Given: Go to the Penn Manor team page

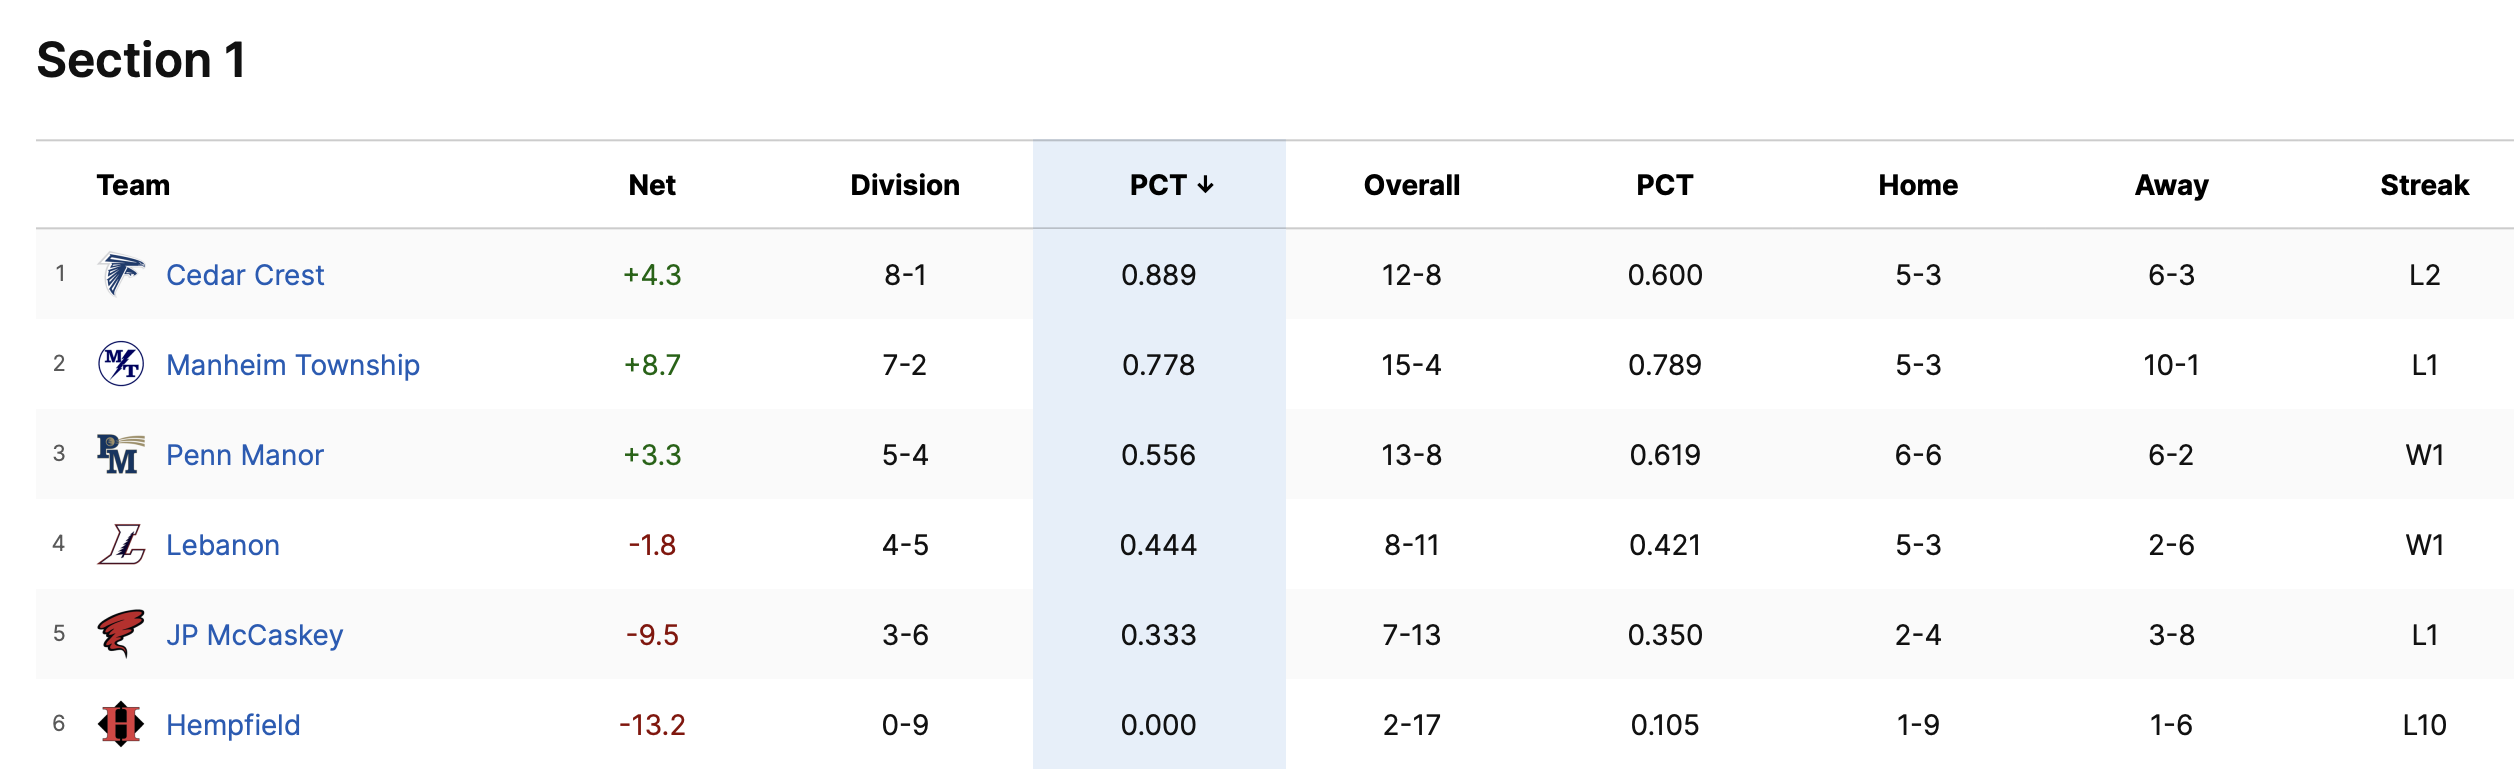Looking at the screenshot, I should pos(245,455).
